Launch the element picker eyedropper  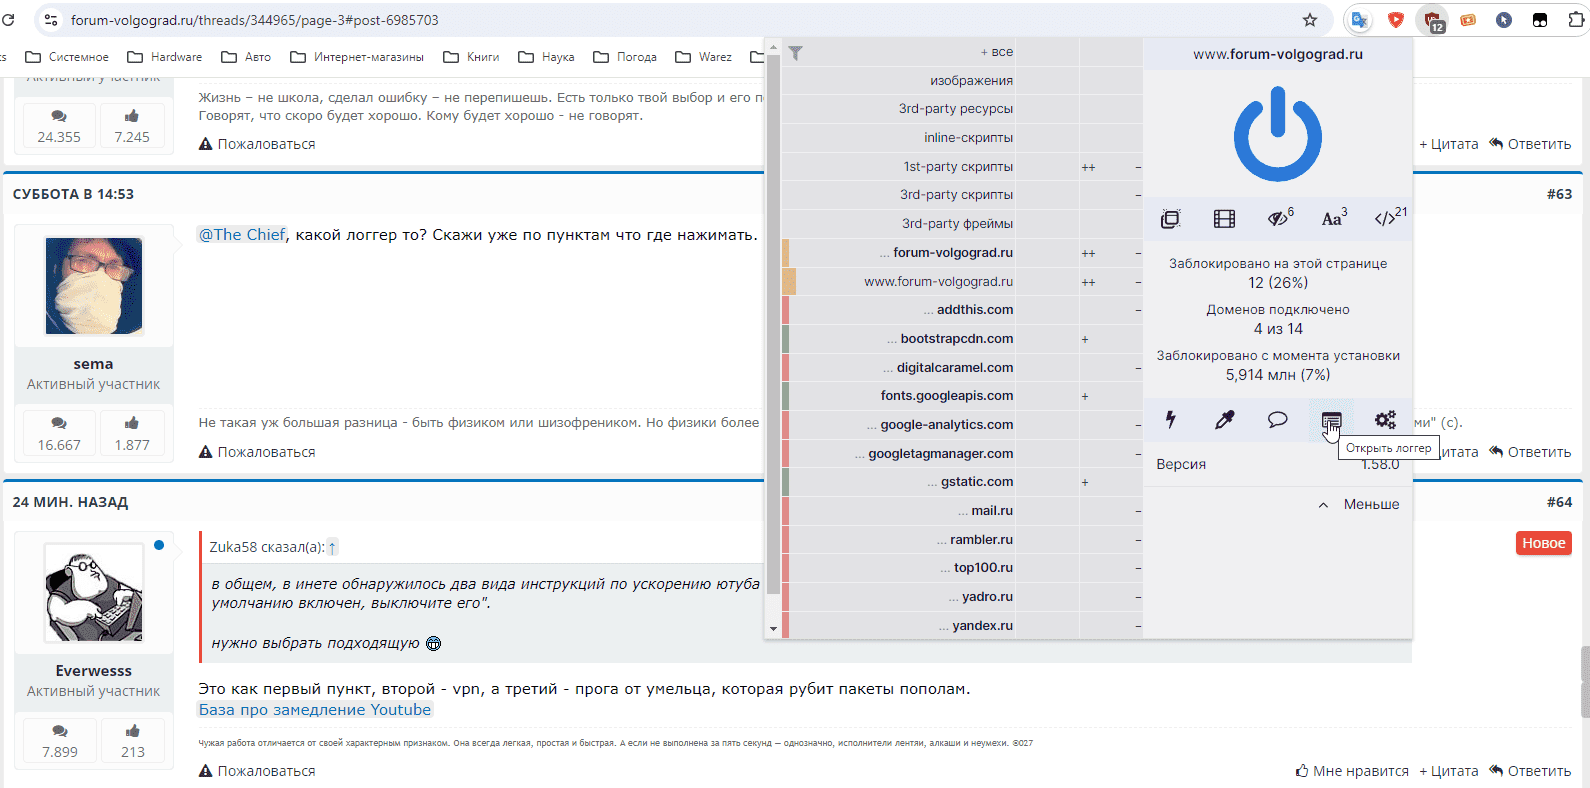(1224, 420)
